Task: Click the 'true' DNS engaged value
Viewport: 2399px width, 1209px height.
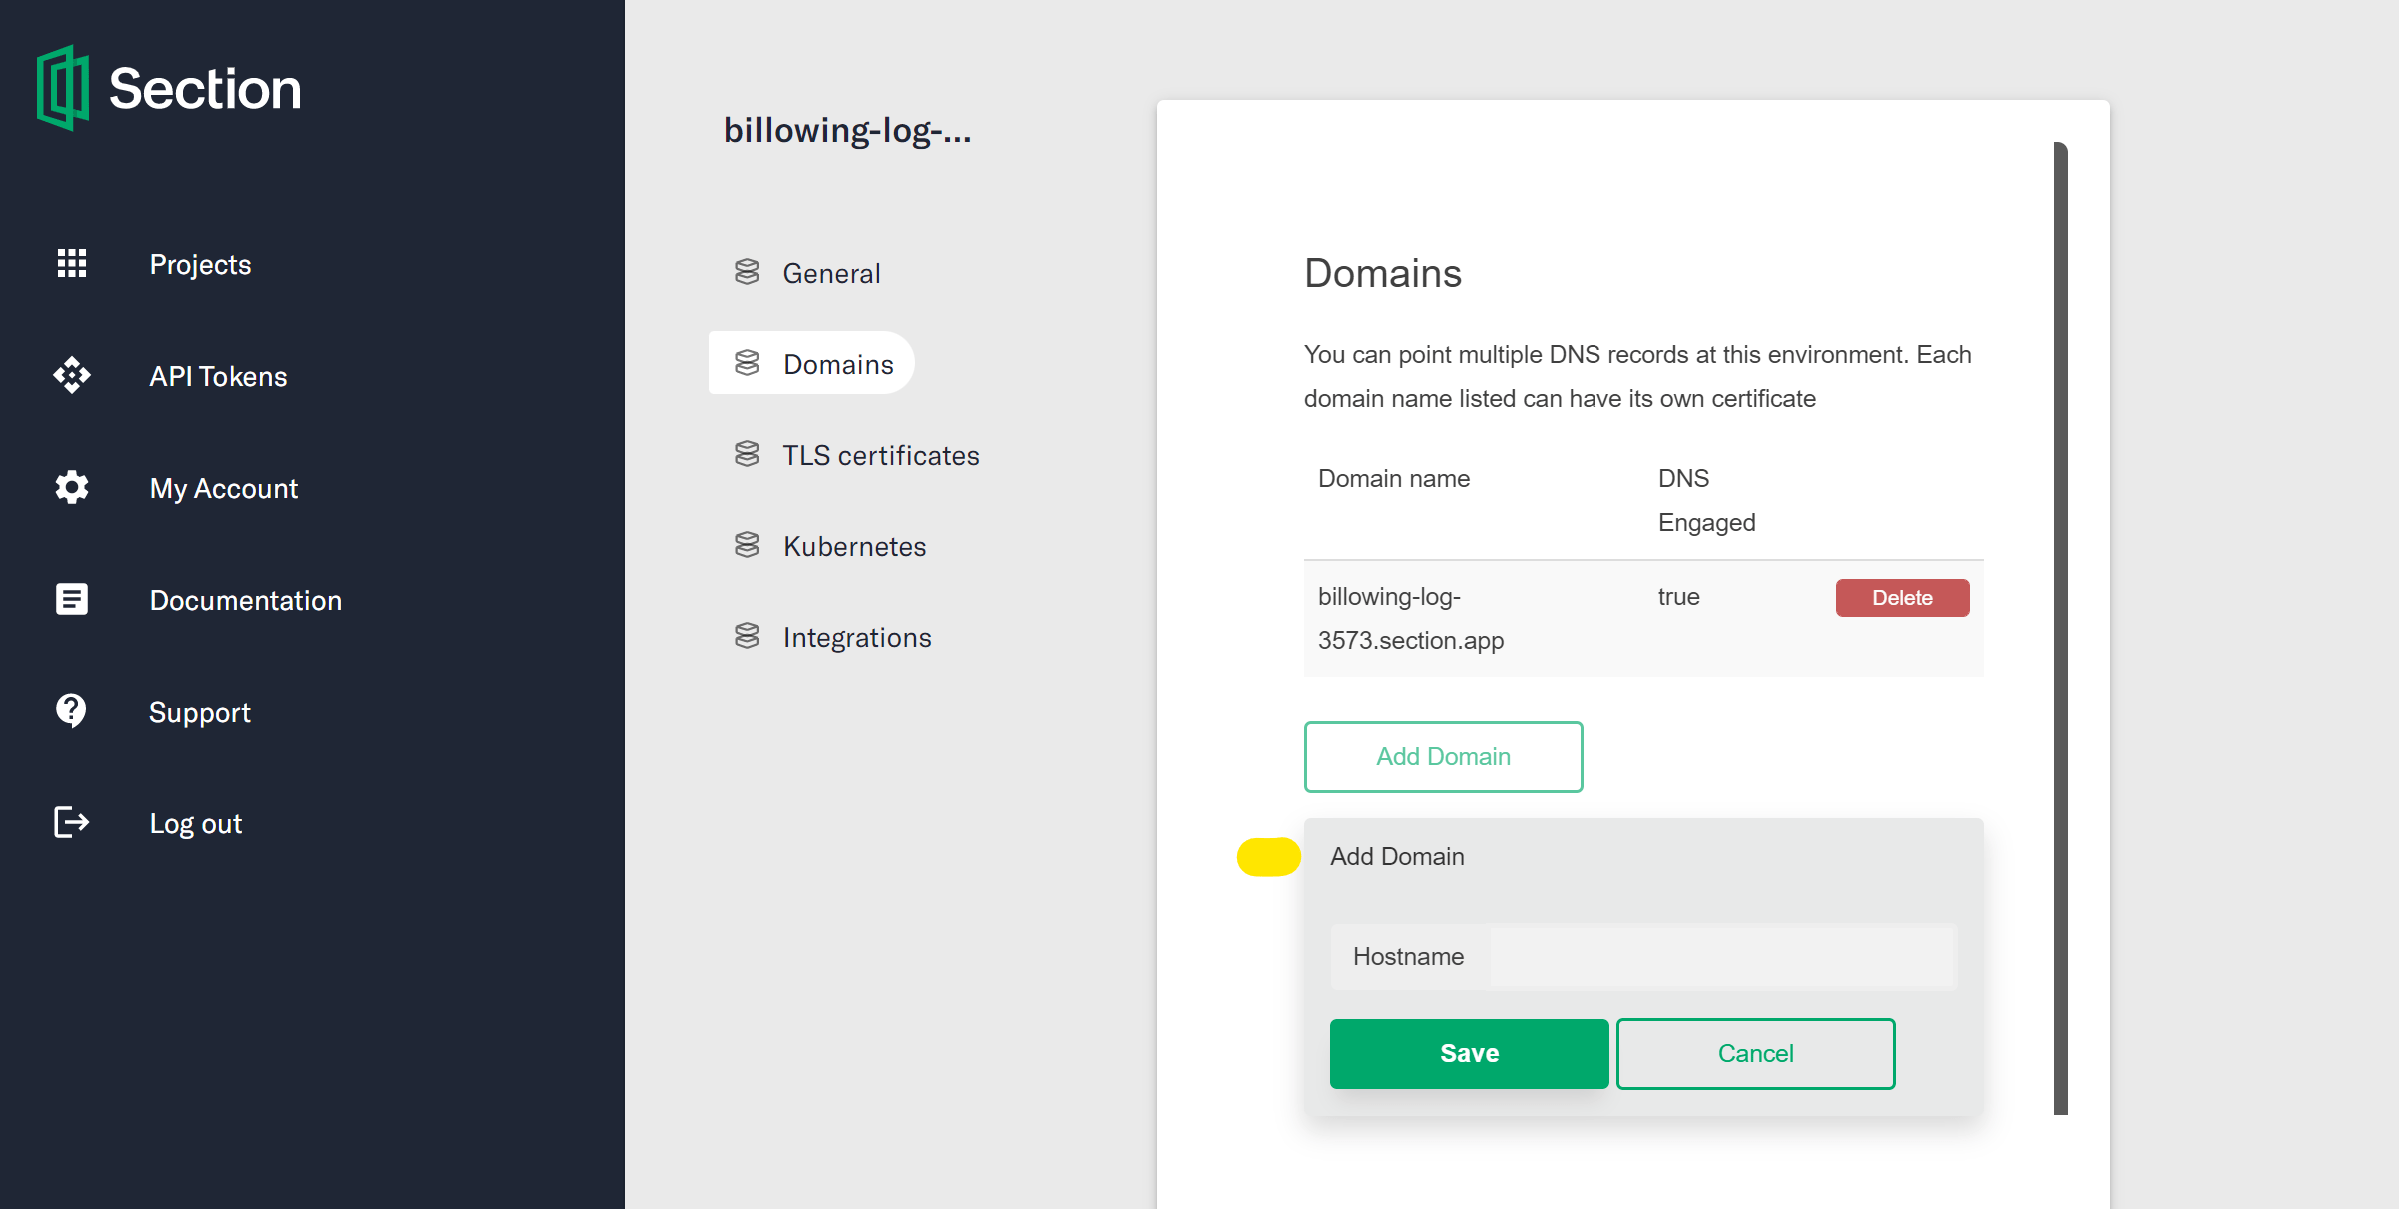Action: point(1678,597)
